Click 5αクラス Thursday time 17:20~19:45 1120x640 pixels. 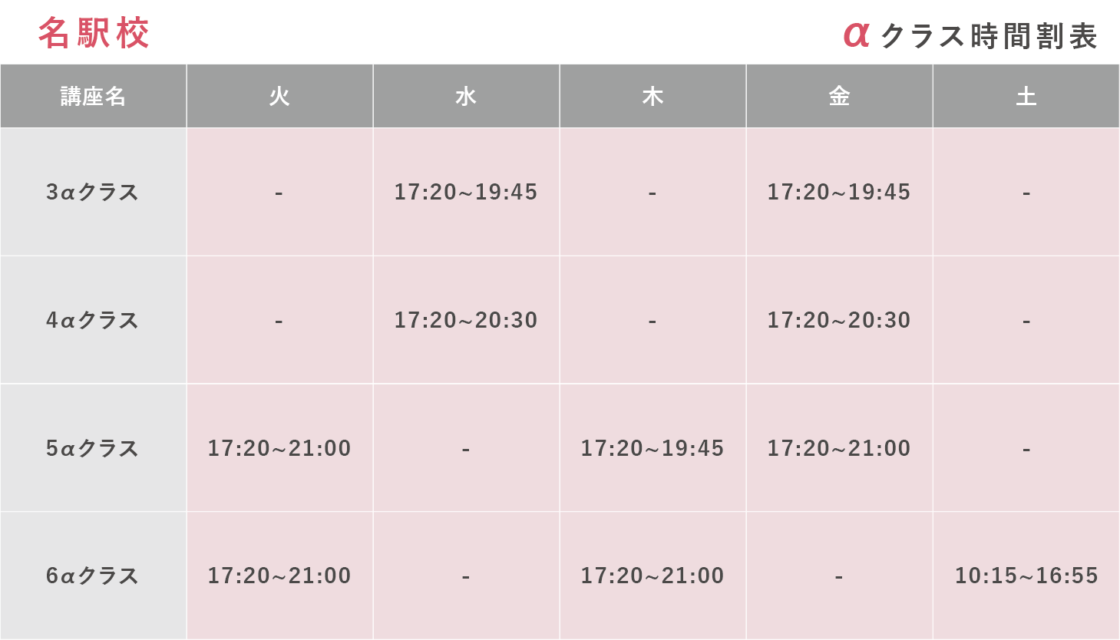click(652, 449)
